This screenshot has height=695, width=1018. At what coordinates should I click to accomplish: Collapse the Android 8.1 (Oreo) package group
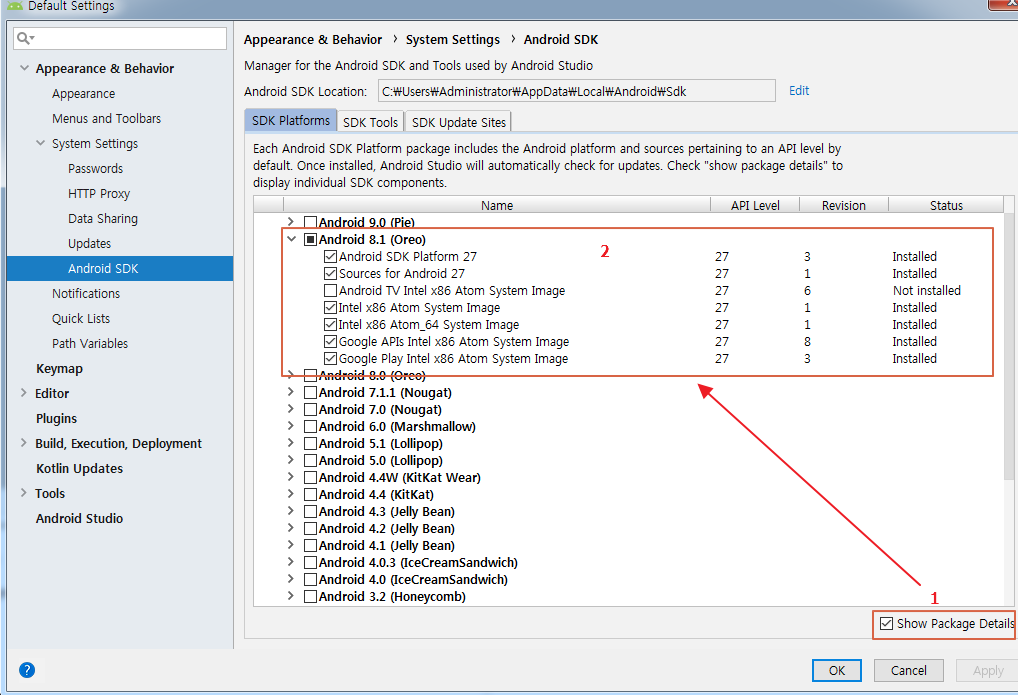(291, 239)
